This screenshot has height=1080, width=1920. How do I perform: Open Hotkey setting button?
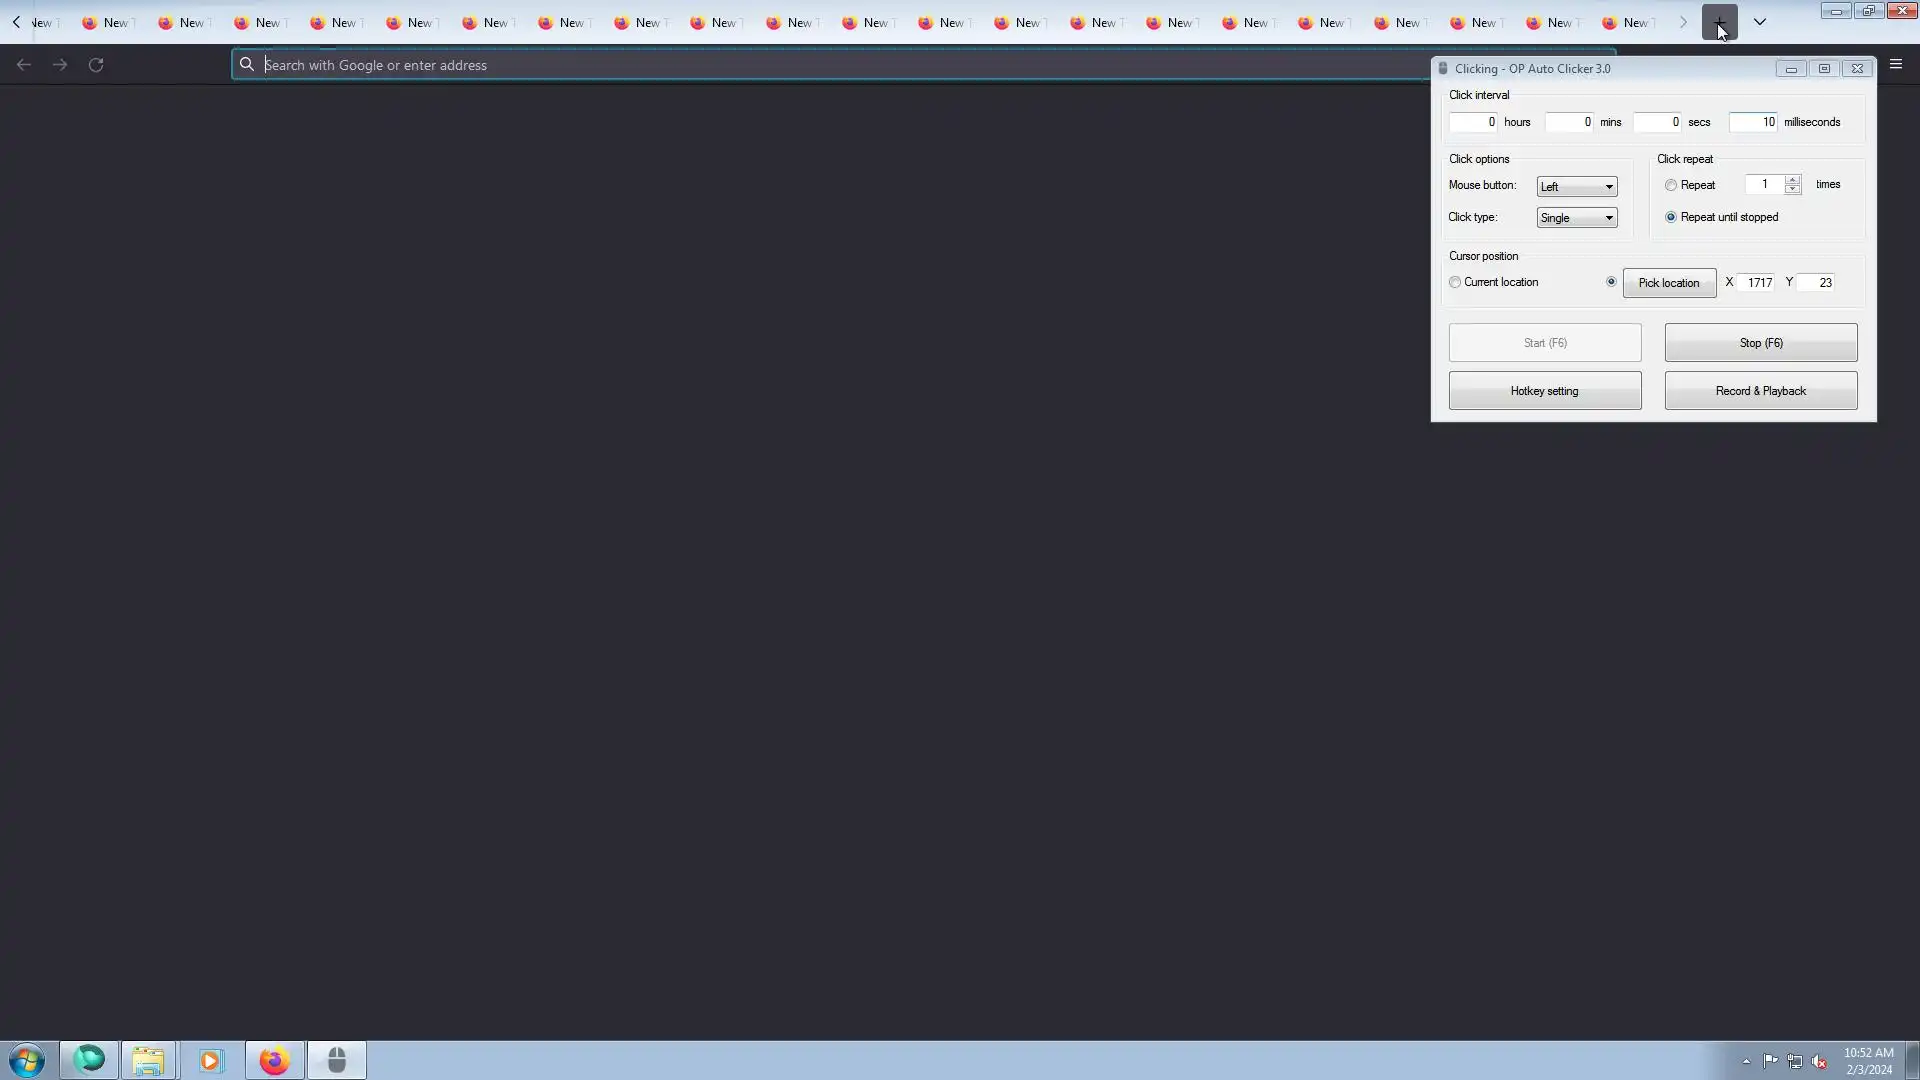[x=1544, y=391]
